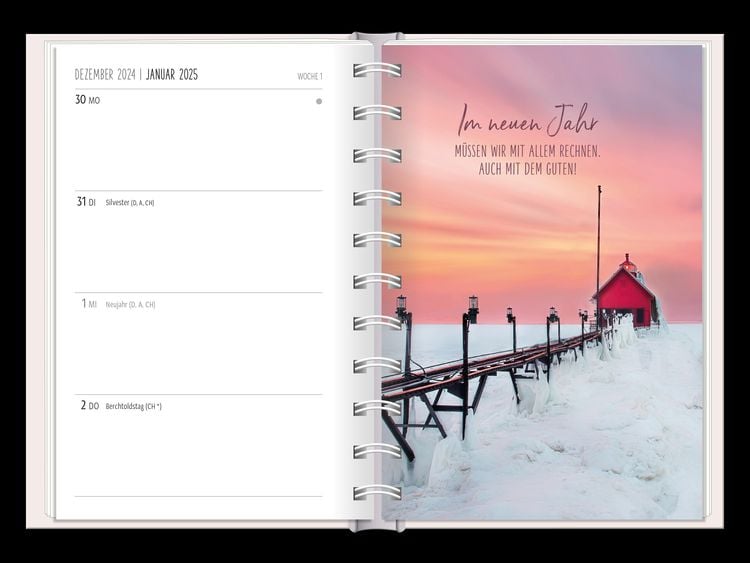Select the 1 MI date label
Screen dimensions: 750x563
89,304
